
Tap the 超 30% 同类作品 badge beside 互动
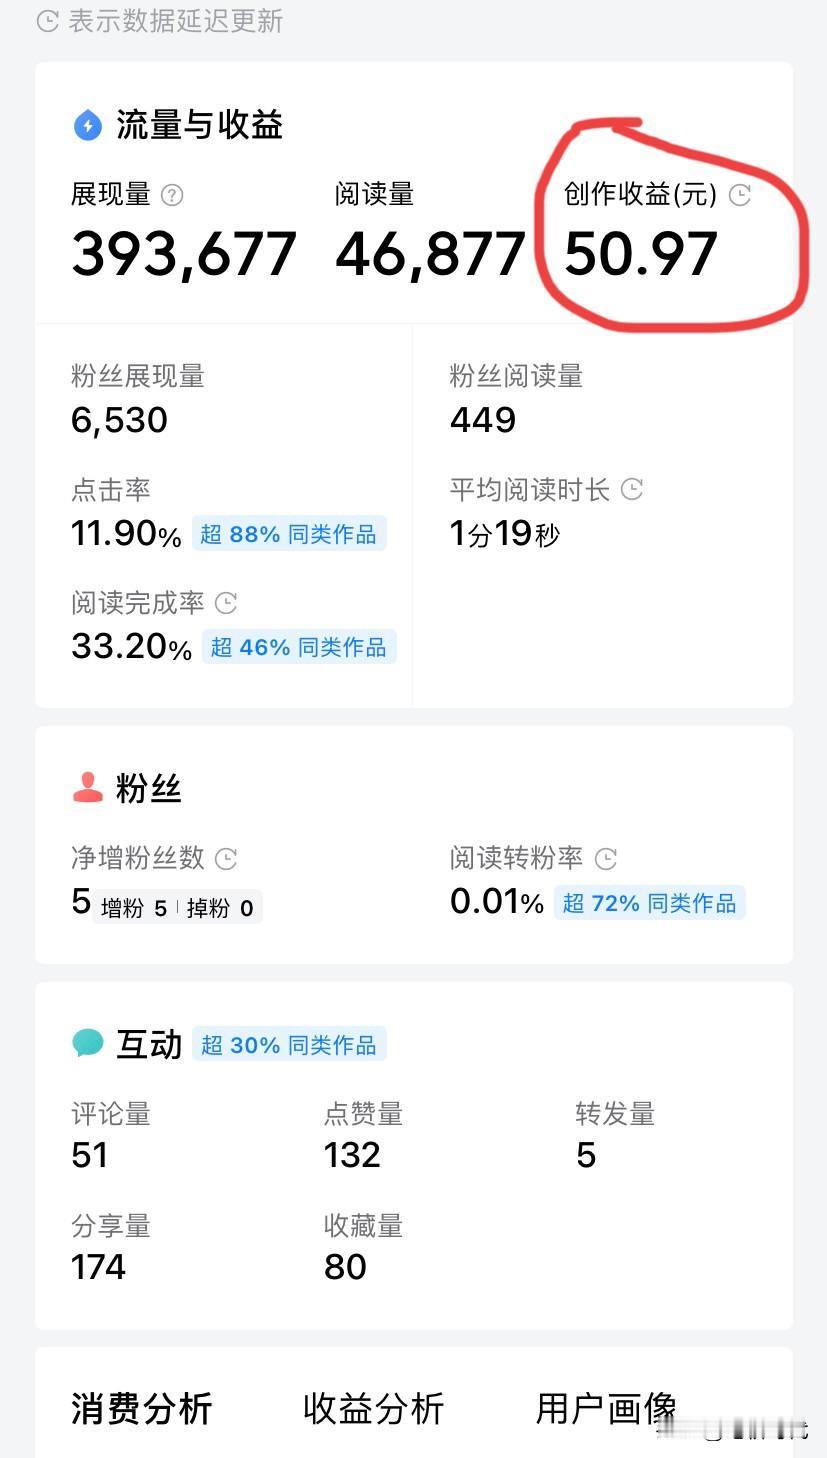click(289, 1045)
